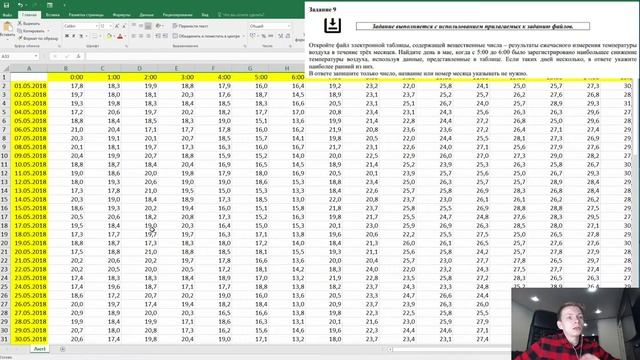Click Объединить и поместить в центре
The width and height of the screenshot is (640, 360).
pyautogui.click(x=207, y=36)
